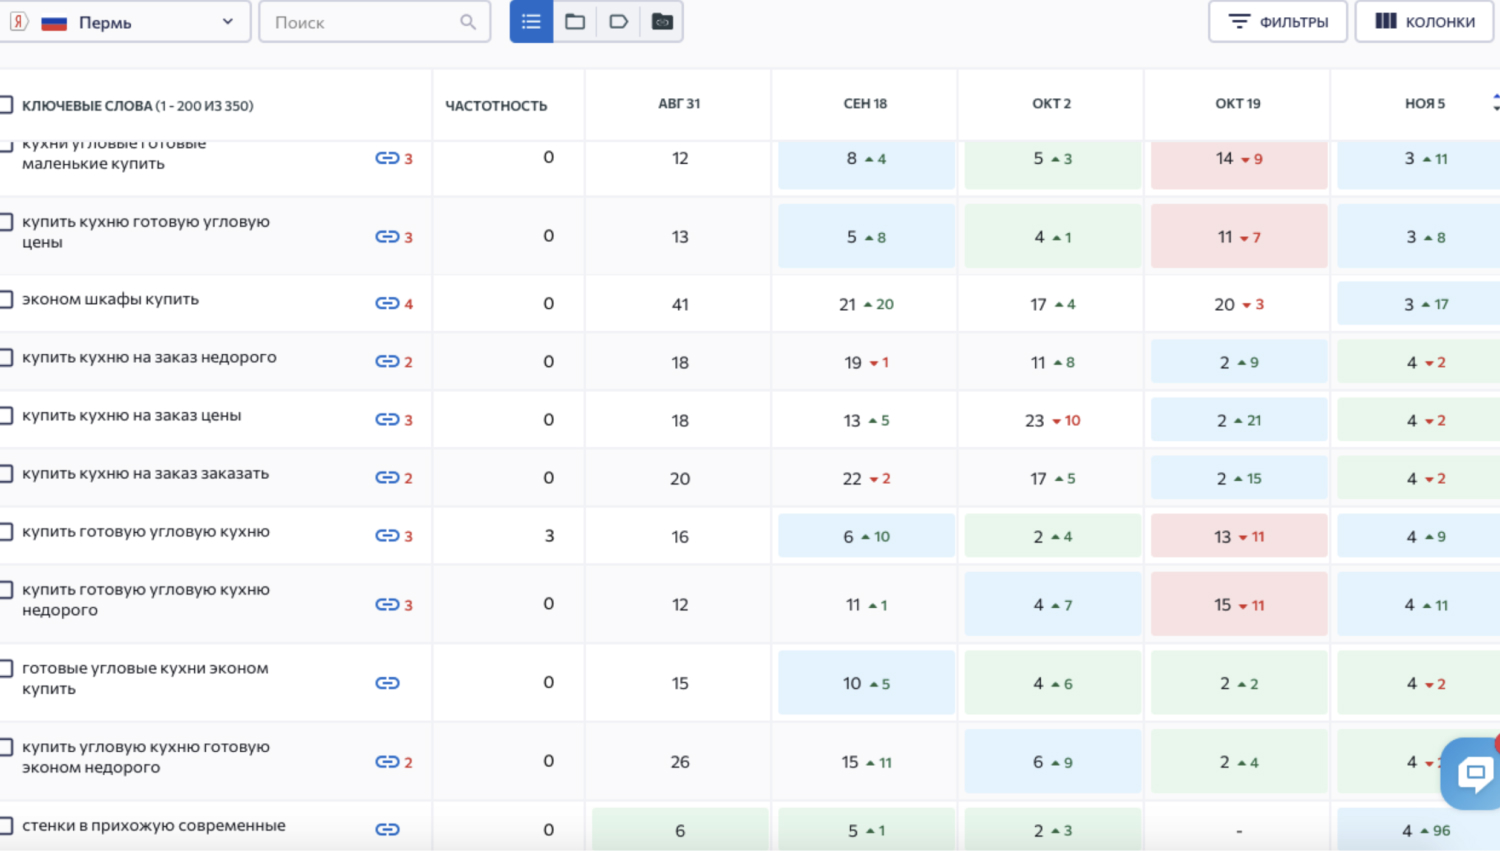Open the 'Фильтры' button

click(1278, 21)
